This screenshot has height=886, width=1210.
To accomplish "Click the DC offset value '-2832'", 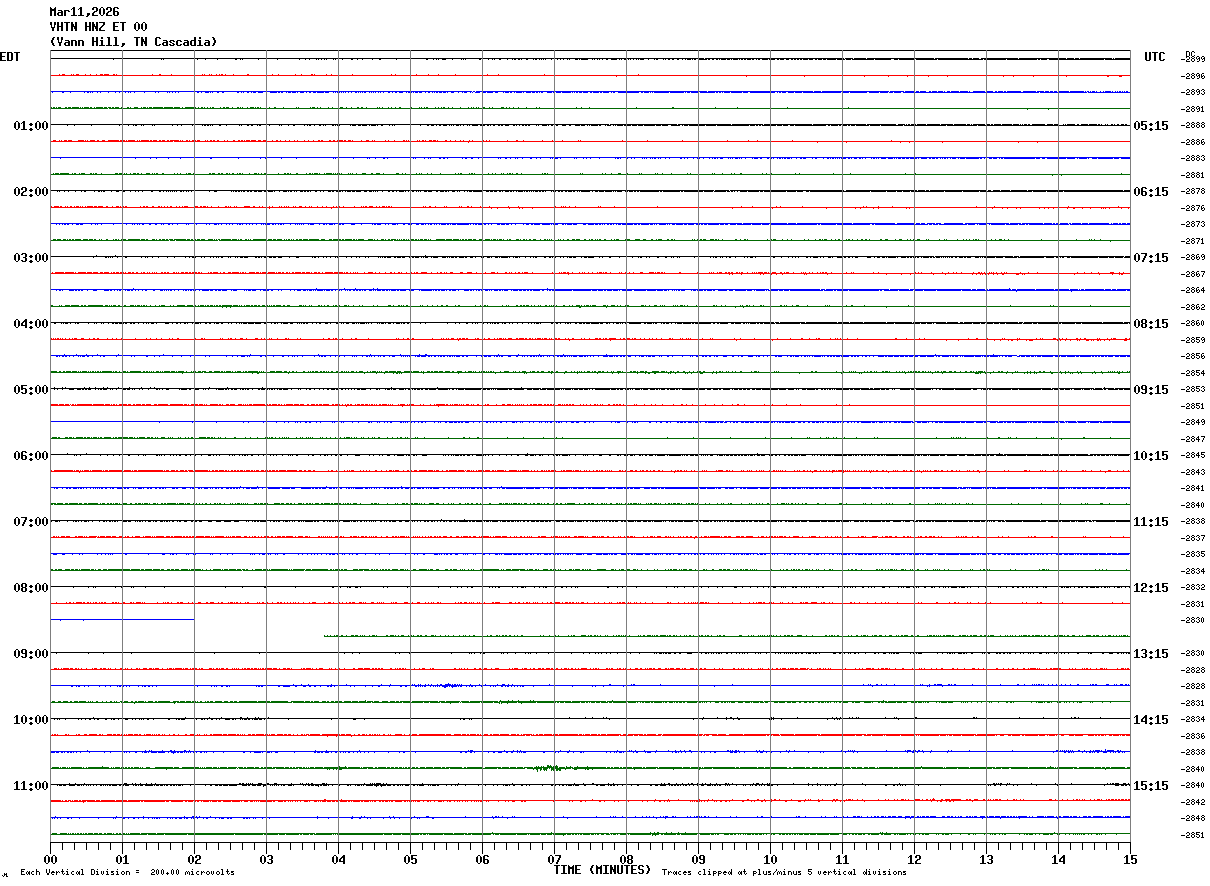I will [1194, 588].
